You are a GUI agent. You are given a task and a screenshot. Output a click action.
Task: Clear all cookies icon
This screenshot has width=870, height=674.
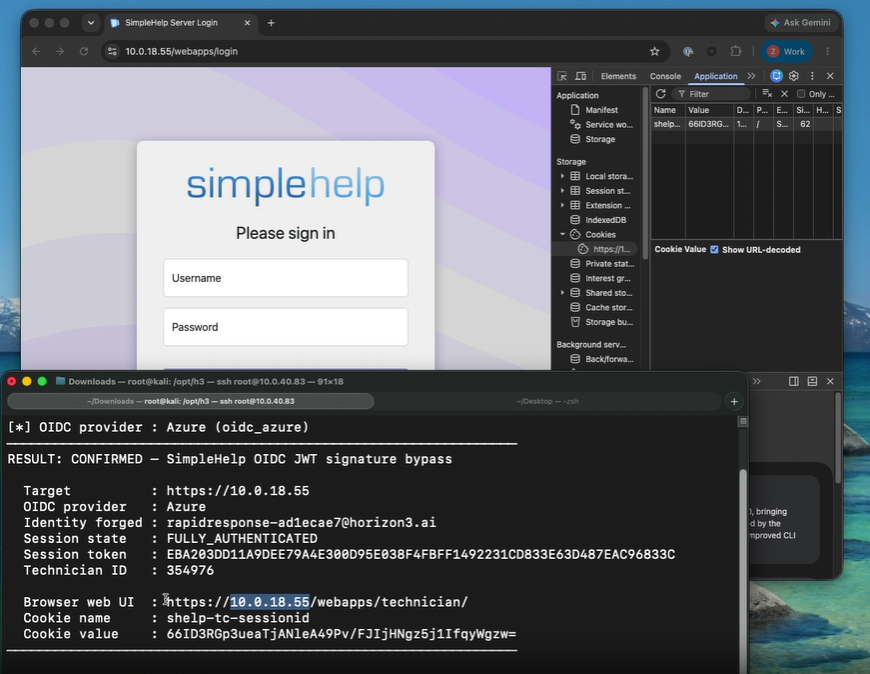[x=767, y=94]
